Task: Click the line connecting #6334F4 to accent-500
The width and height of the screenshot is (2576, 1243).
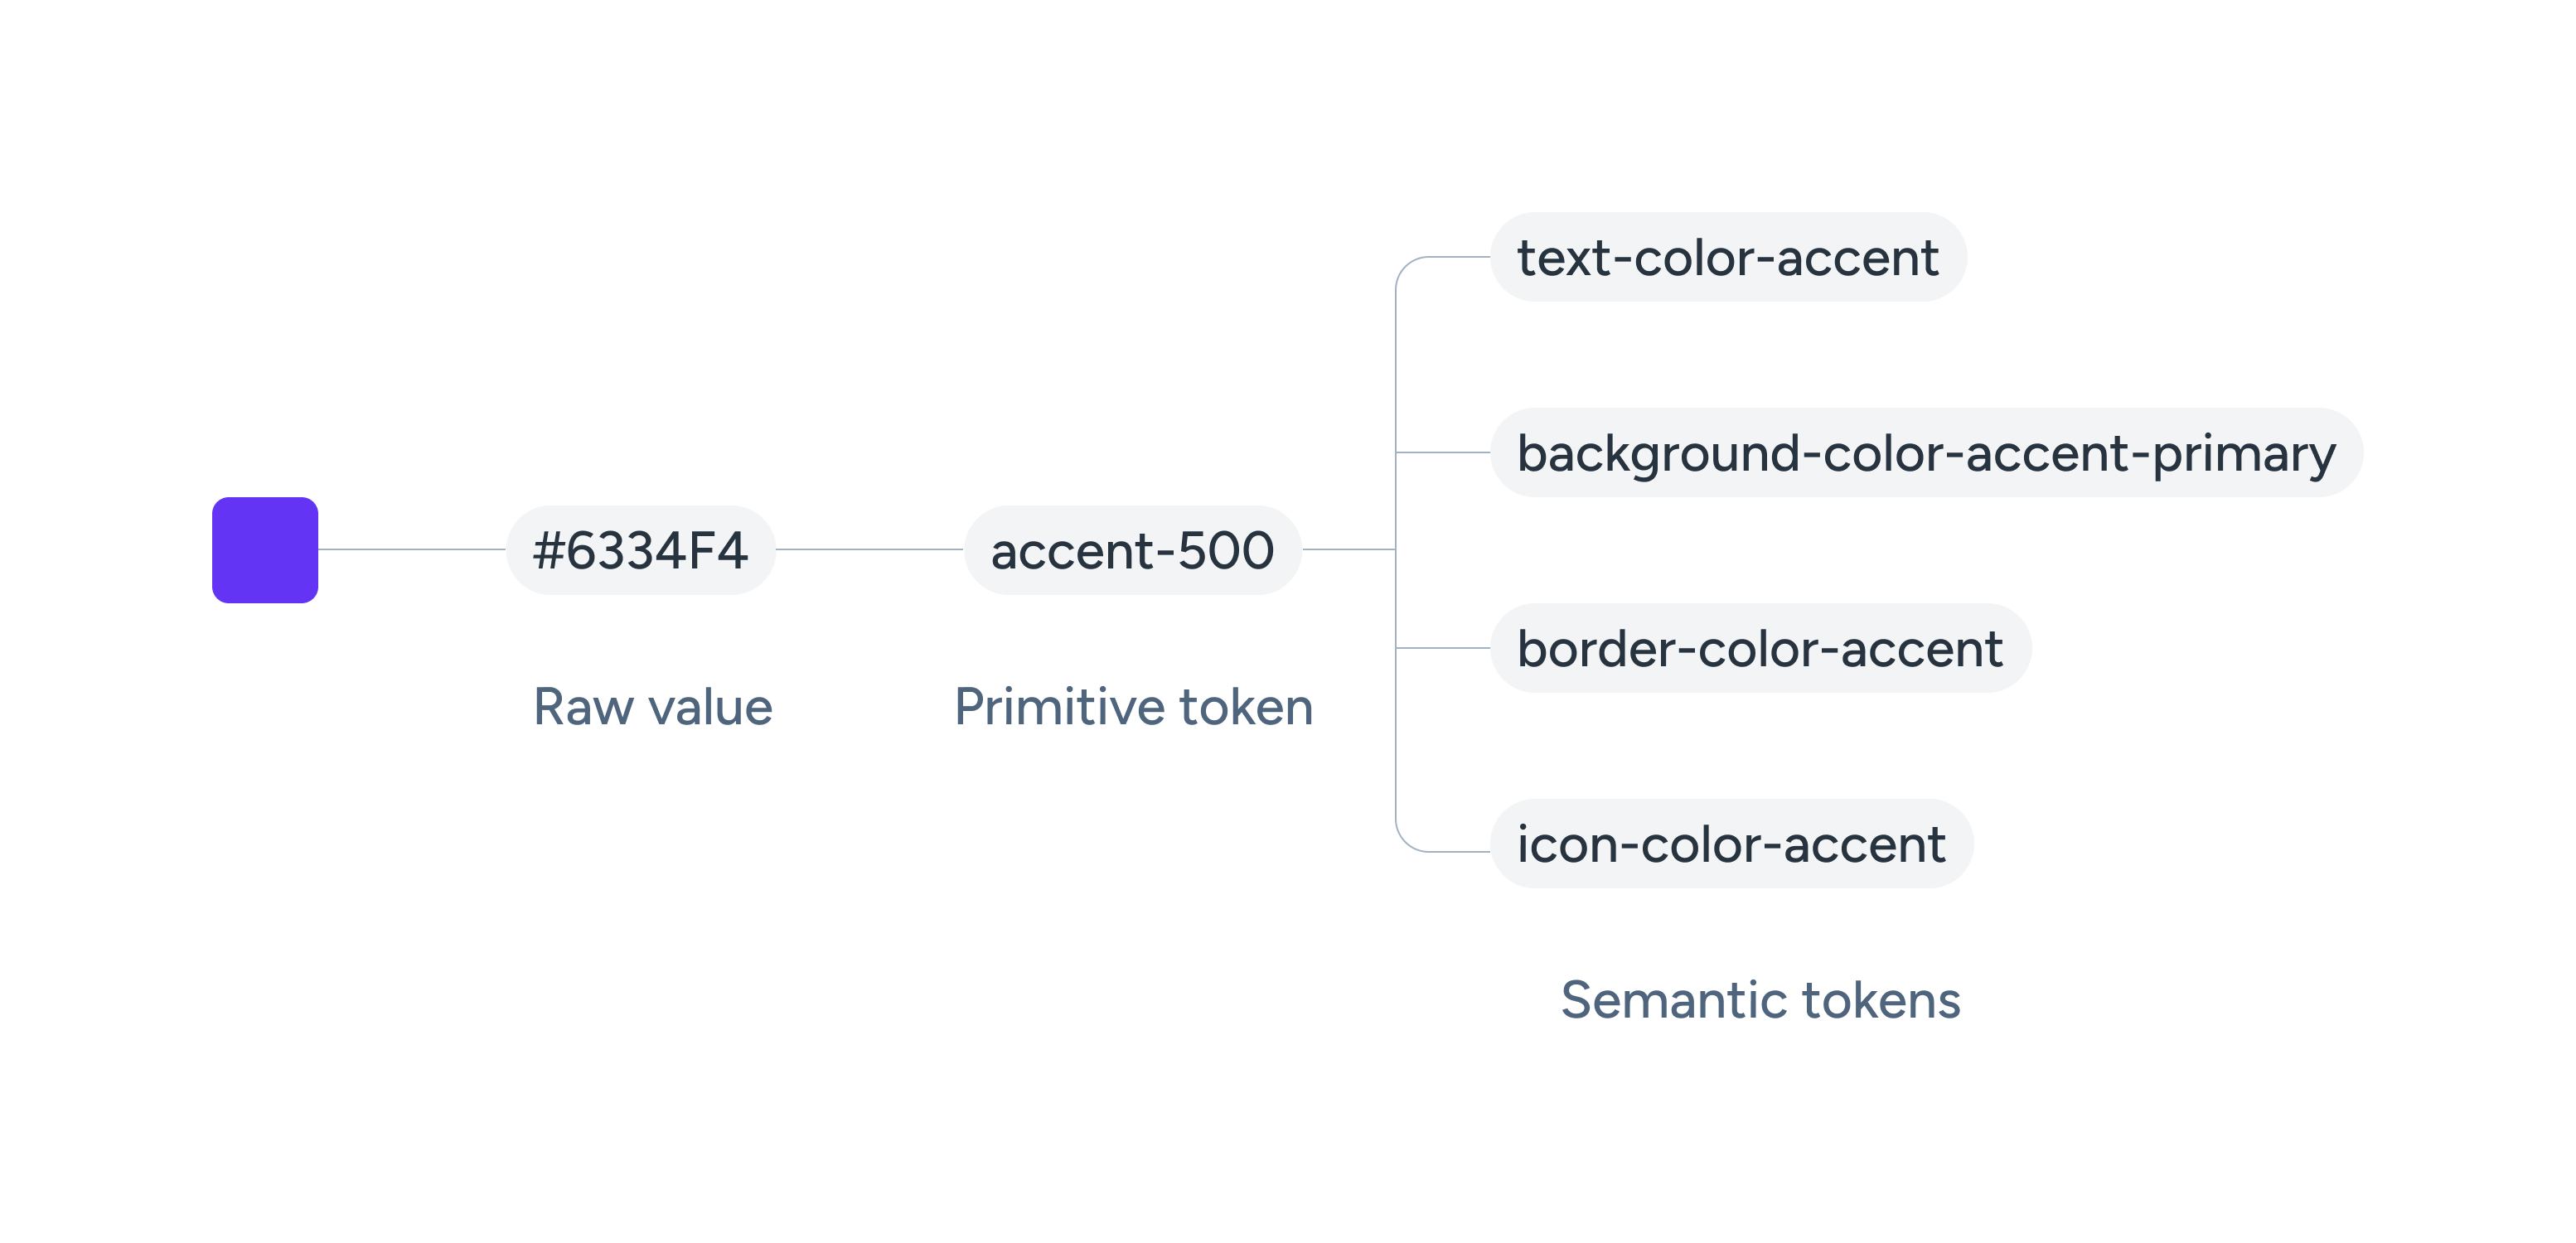Action: pyautogui.click(x=869, y=549)
